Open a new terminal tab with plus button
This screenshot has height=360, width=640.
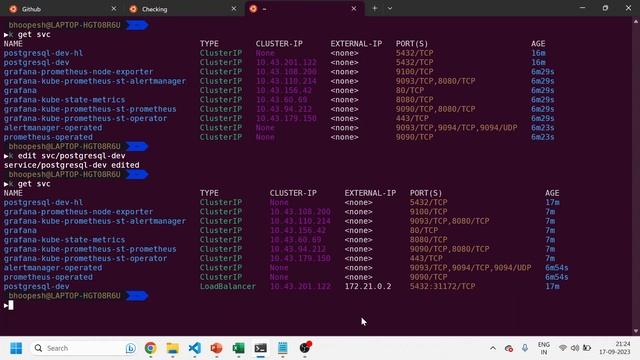[x=375, y=9]
